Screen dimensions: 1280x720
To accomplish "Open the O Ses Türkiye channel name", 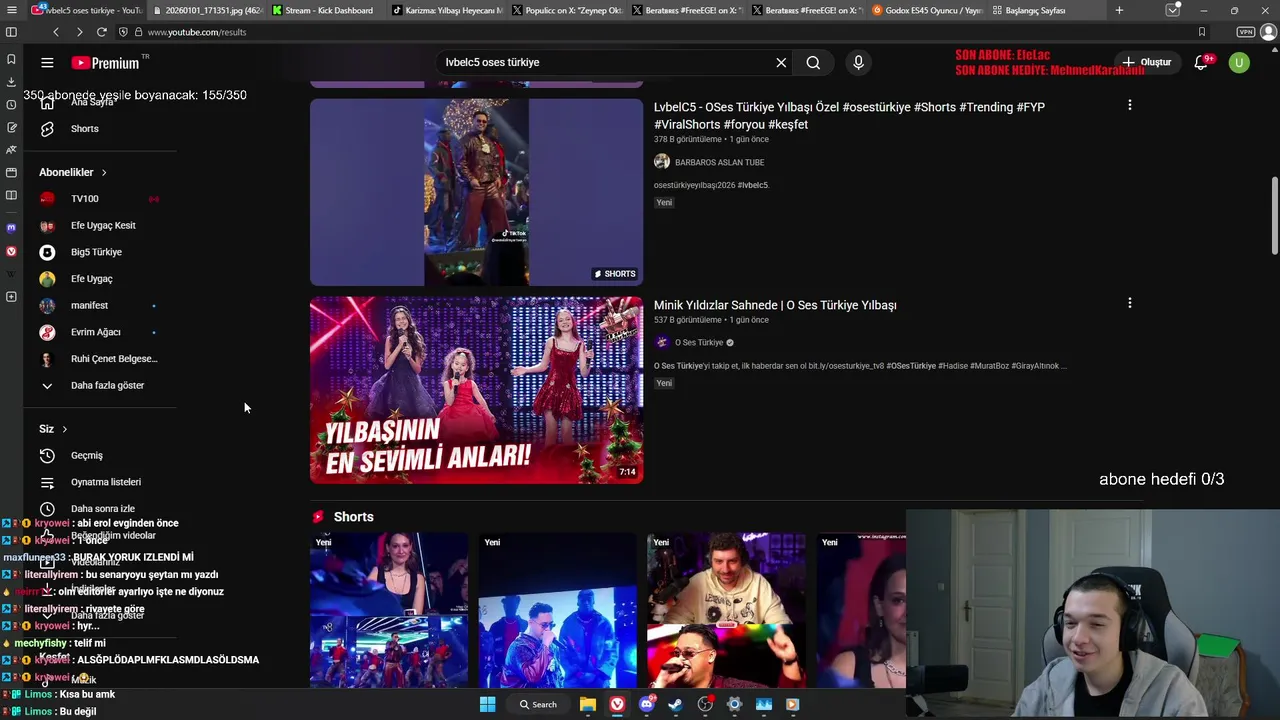I will [x=699, y=342].
